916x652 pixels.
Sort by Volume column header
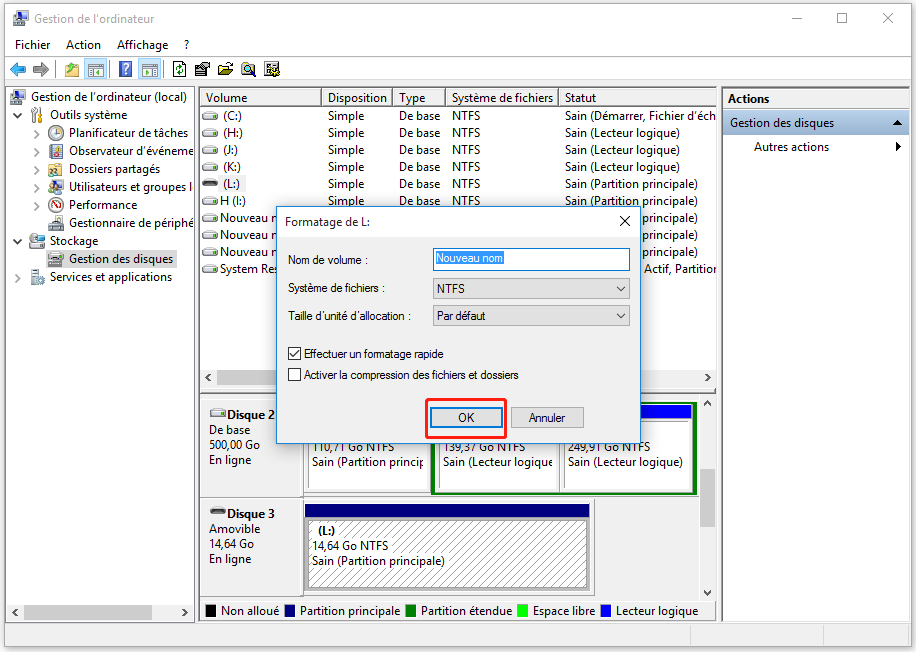pos(261,98)
